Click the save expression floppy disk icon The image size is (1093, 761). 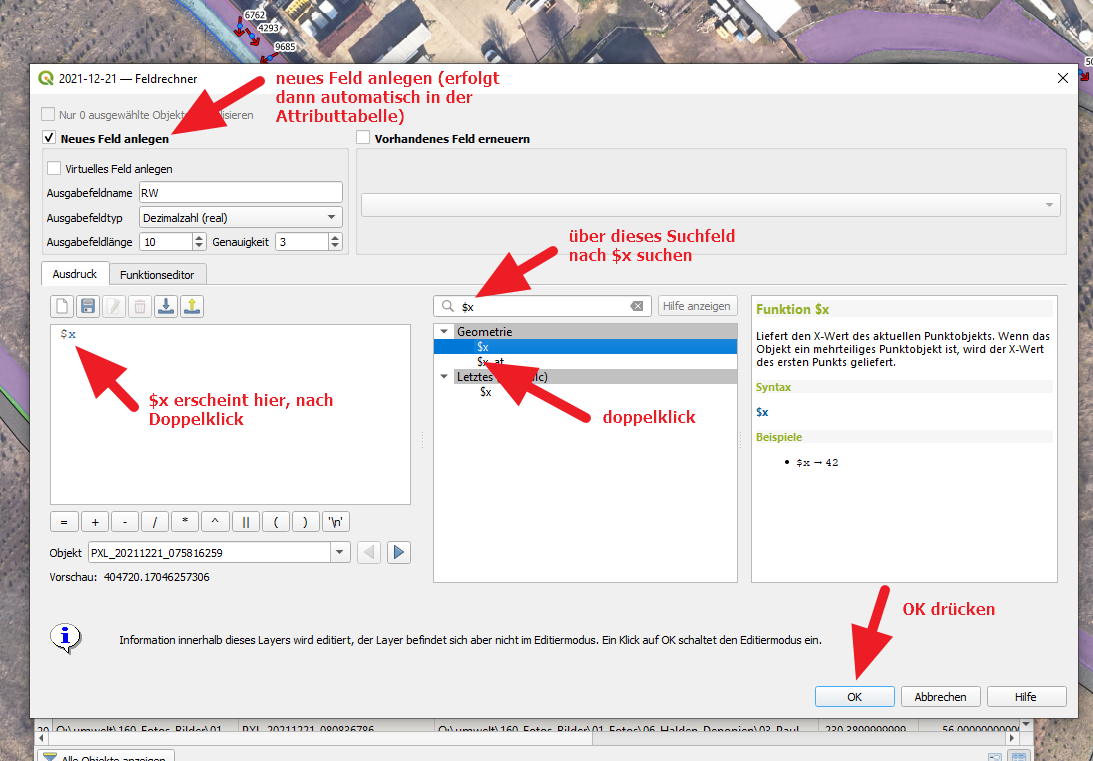(88, 307)
